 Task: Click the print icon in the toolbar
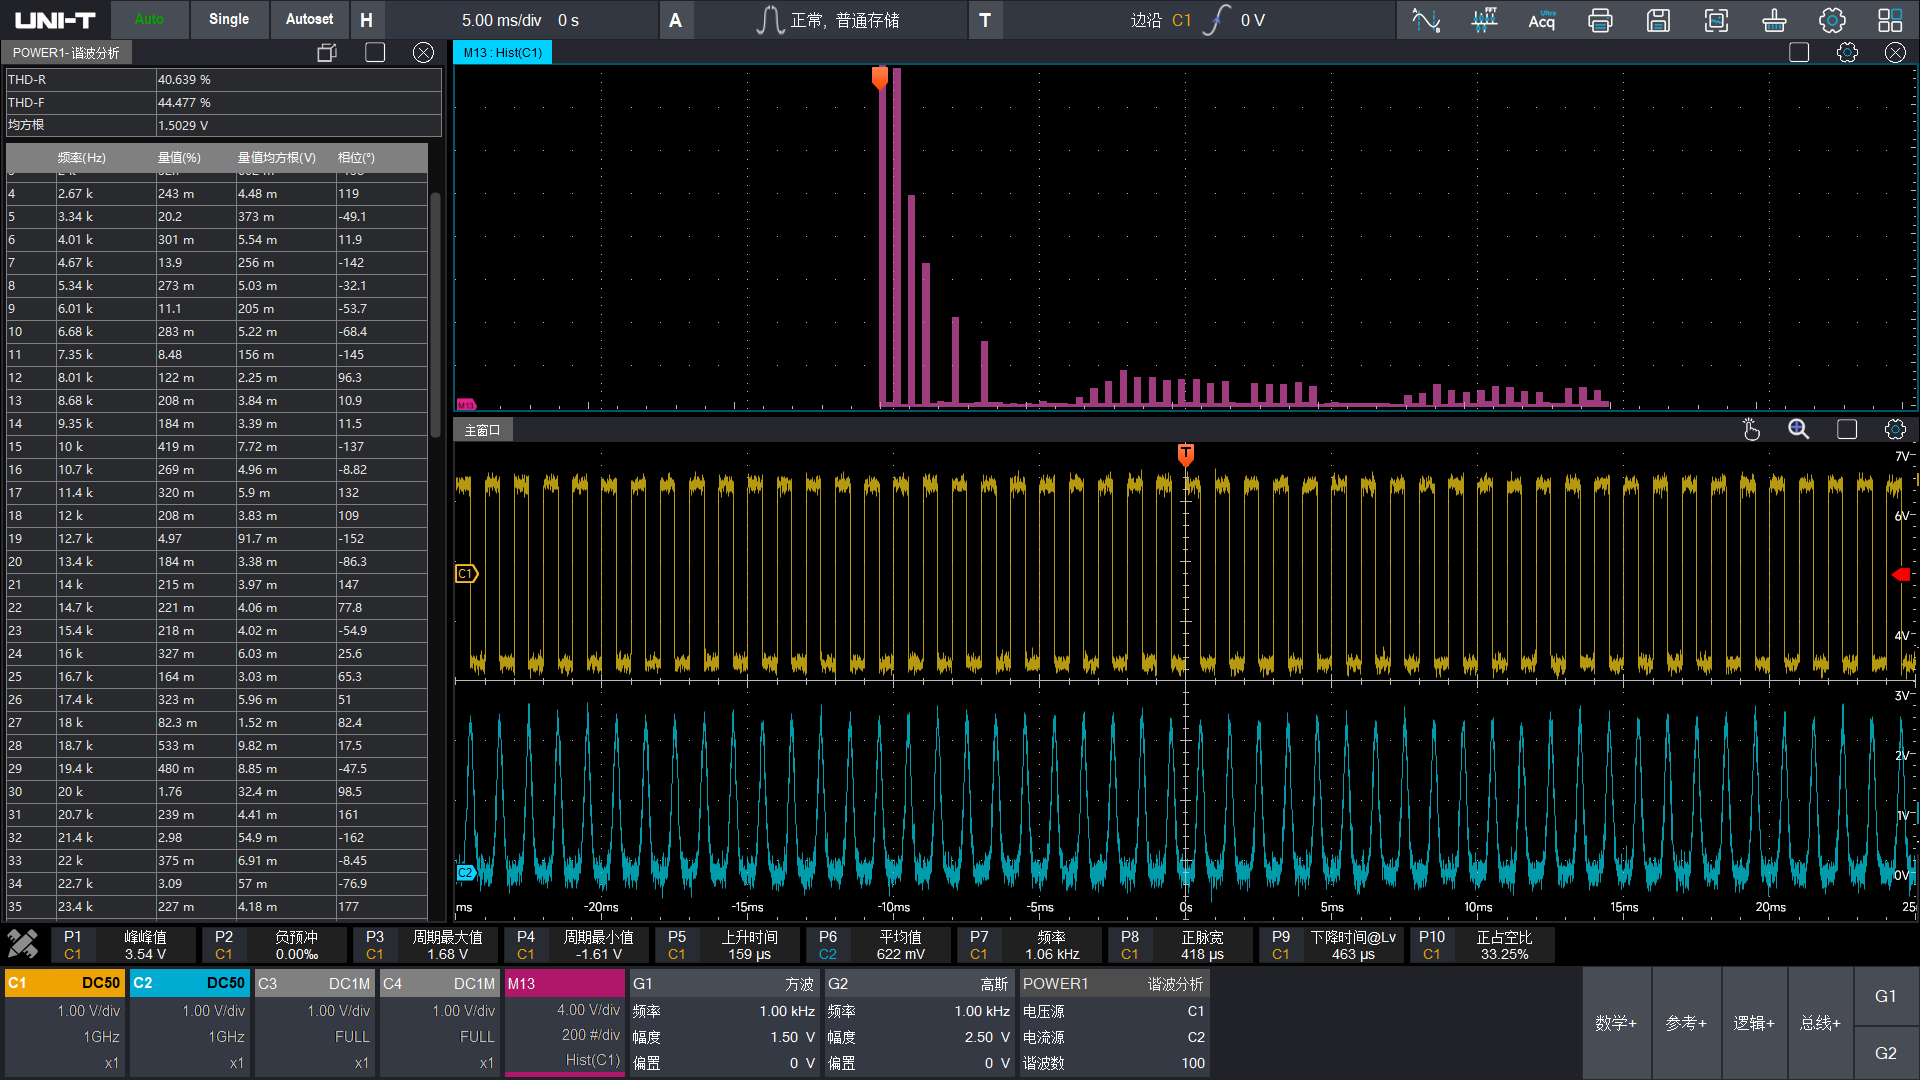[1600, 20]
